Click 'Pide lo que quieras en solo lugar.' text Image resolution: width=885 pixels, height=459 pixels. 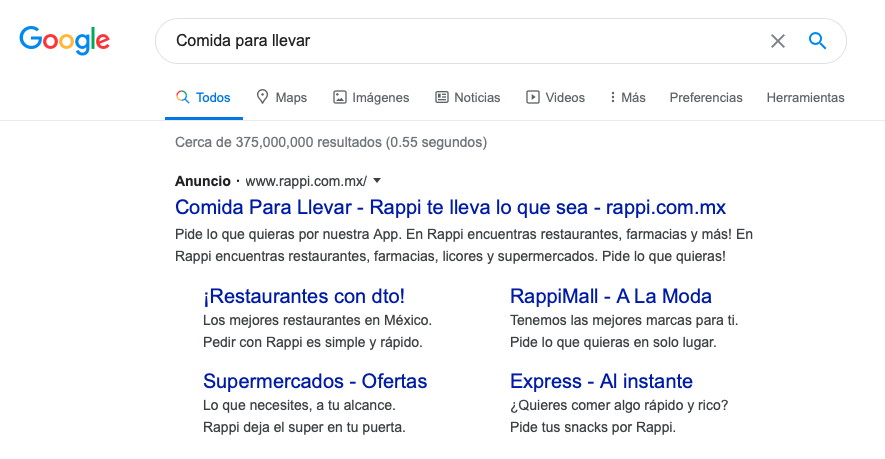[x=614, y=342]
